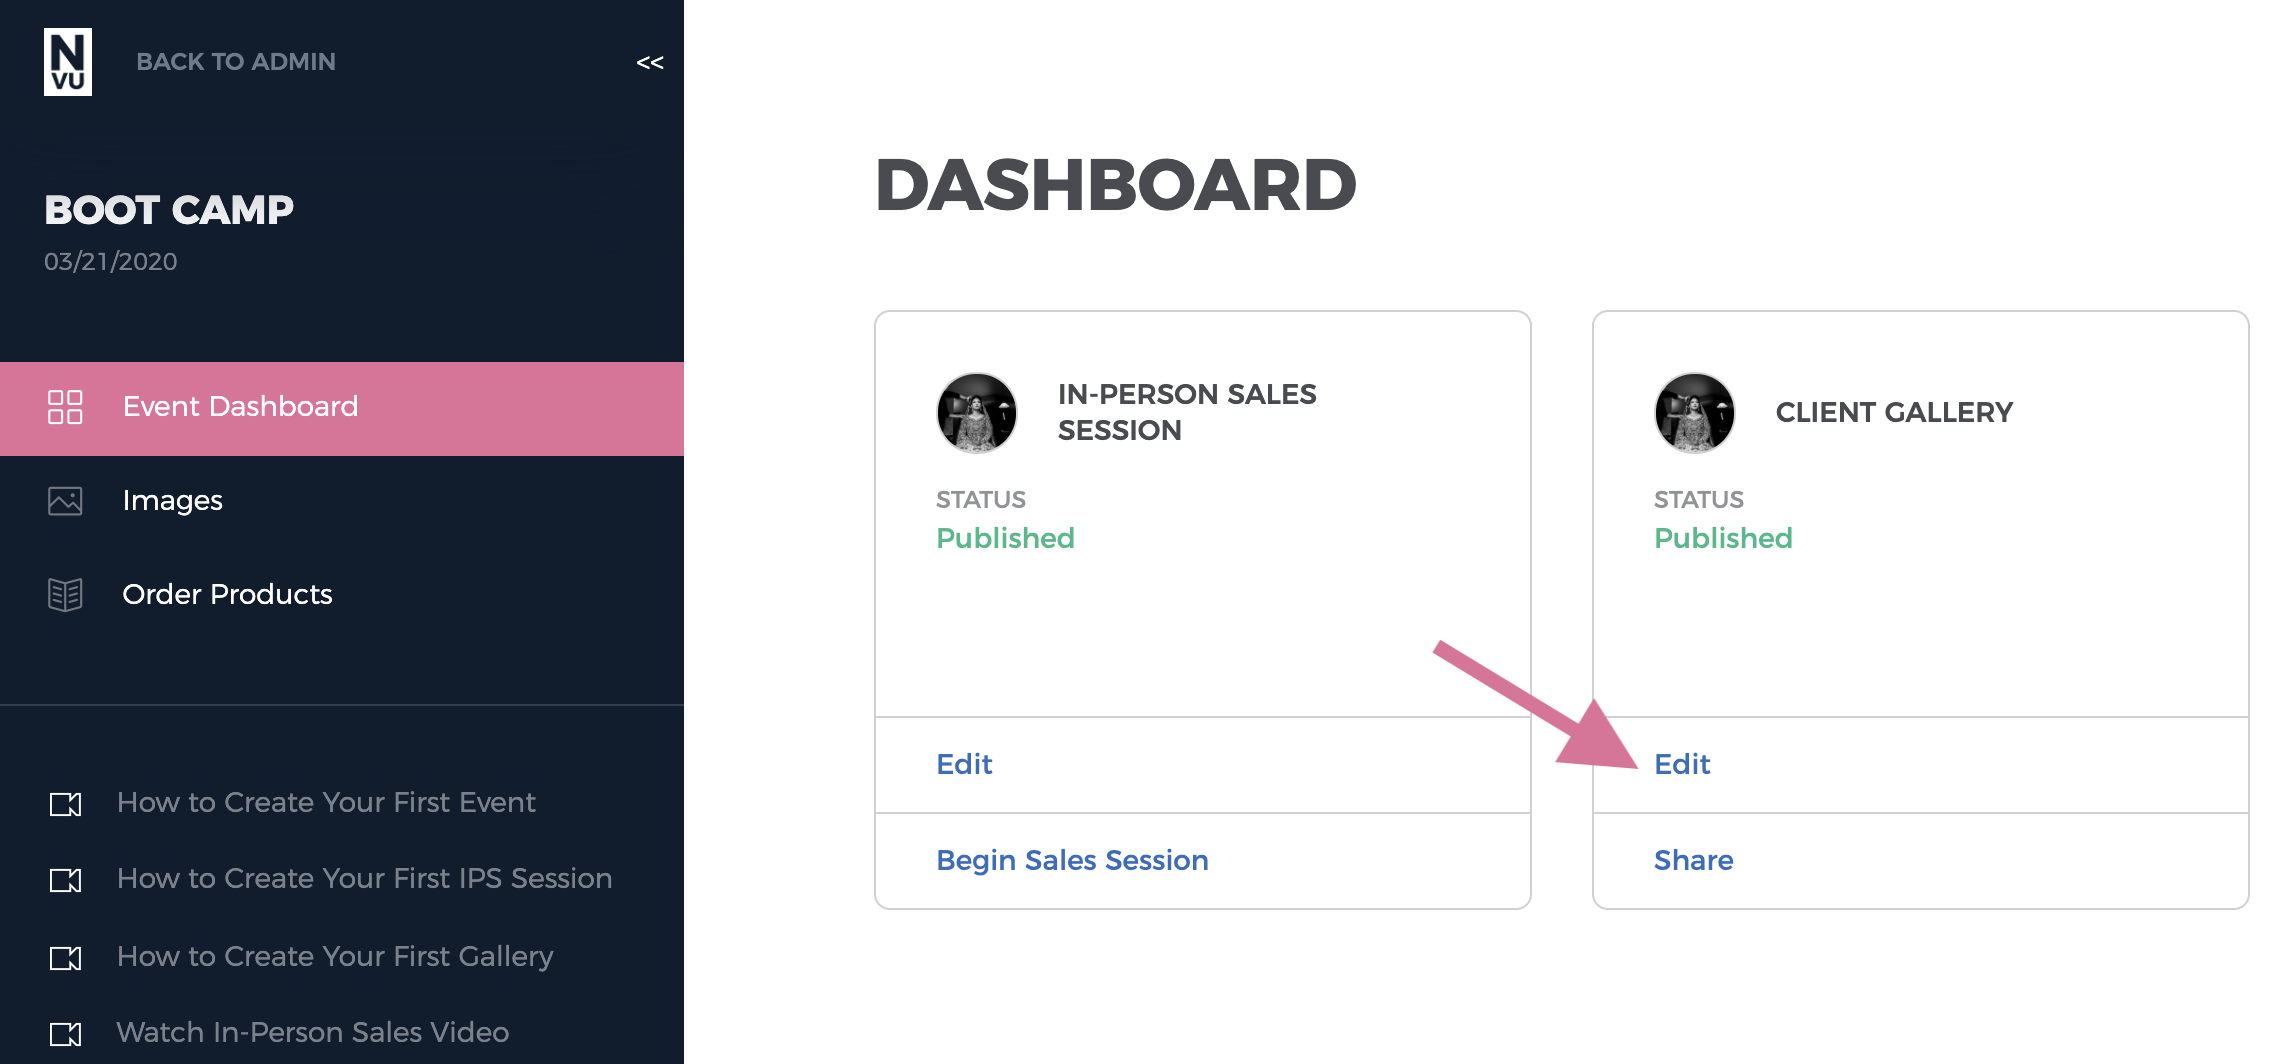The width and height of the screenshot is (2280, 1064).
Task: Click the Images picture icon
Action: point(65,501)
